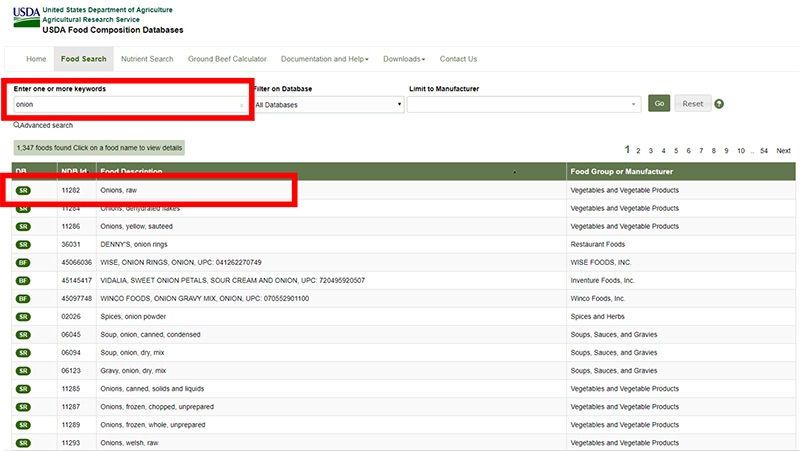
Task: Click NDB Id 02026
Action: click(x=71, y=317)
